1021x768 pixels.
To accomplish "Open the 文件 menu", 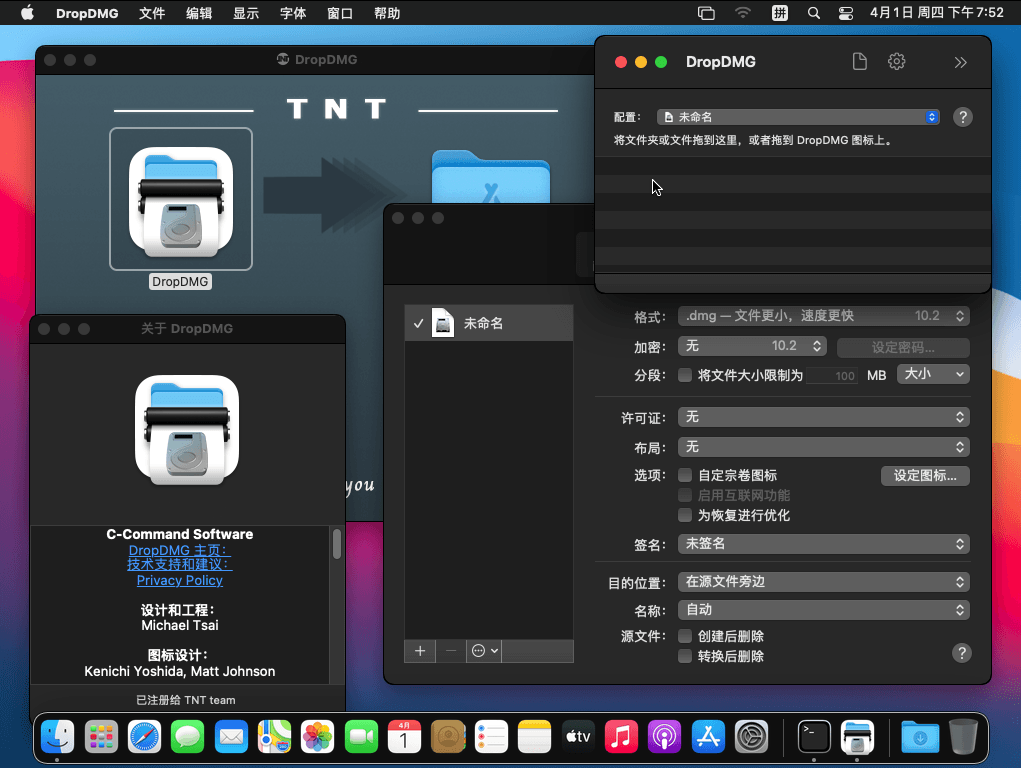I will click(x=152, y=13).
